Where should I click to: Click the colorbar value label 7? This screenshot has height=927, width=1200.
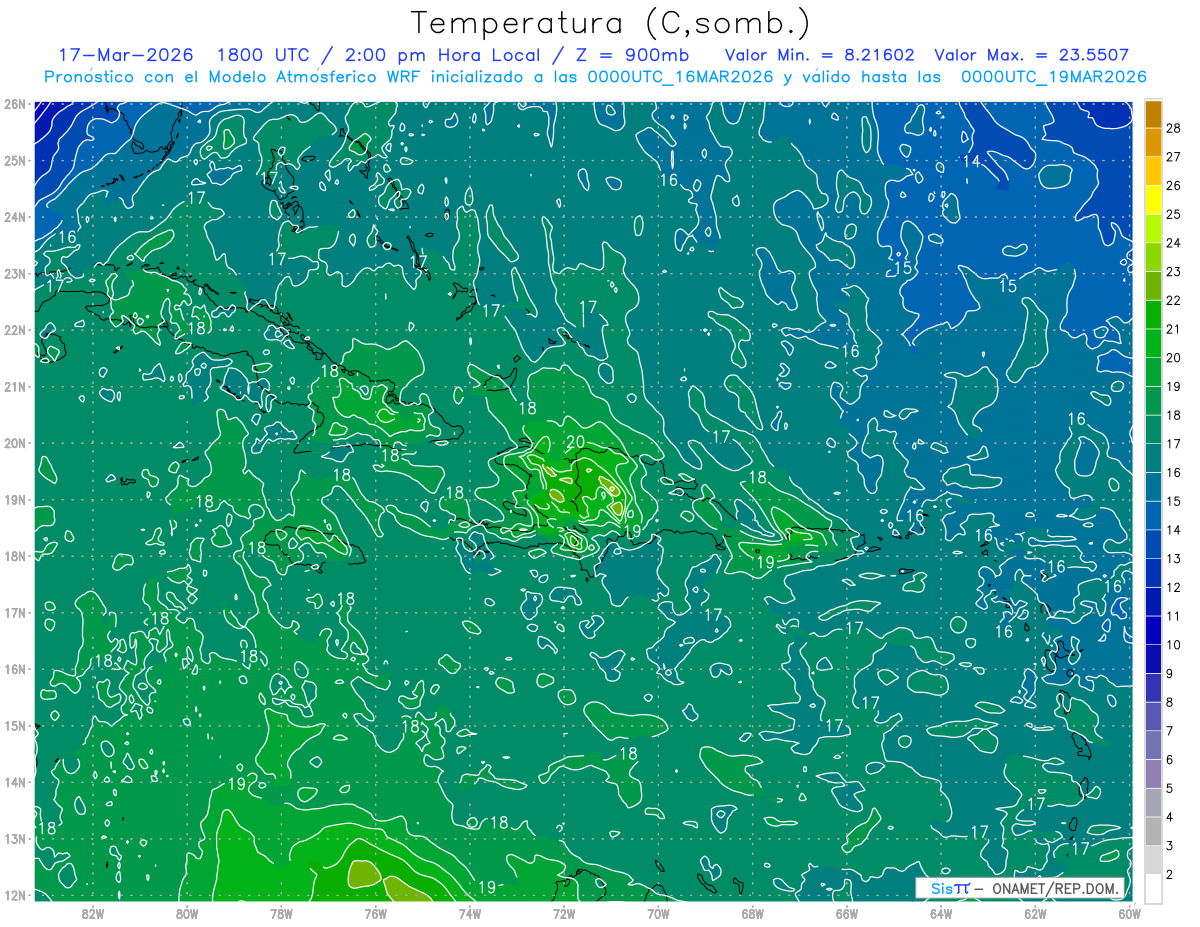(1171, 731)
